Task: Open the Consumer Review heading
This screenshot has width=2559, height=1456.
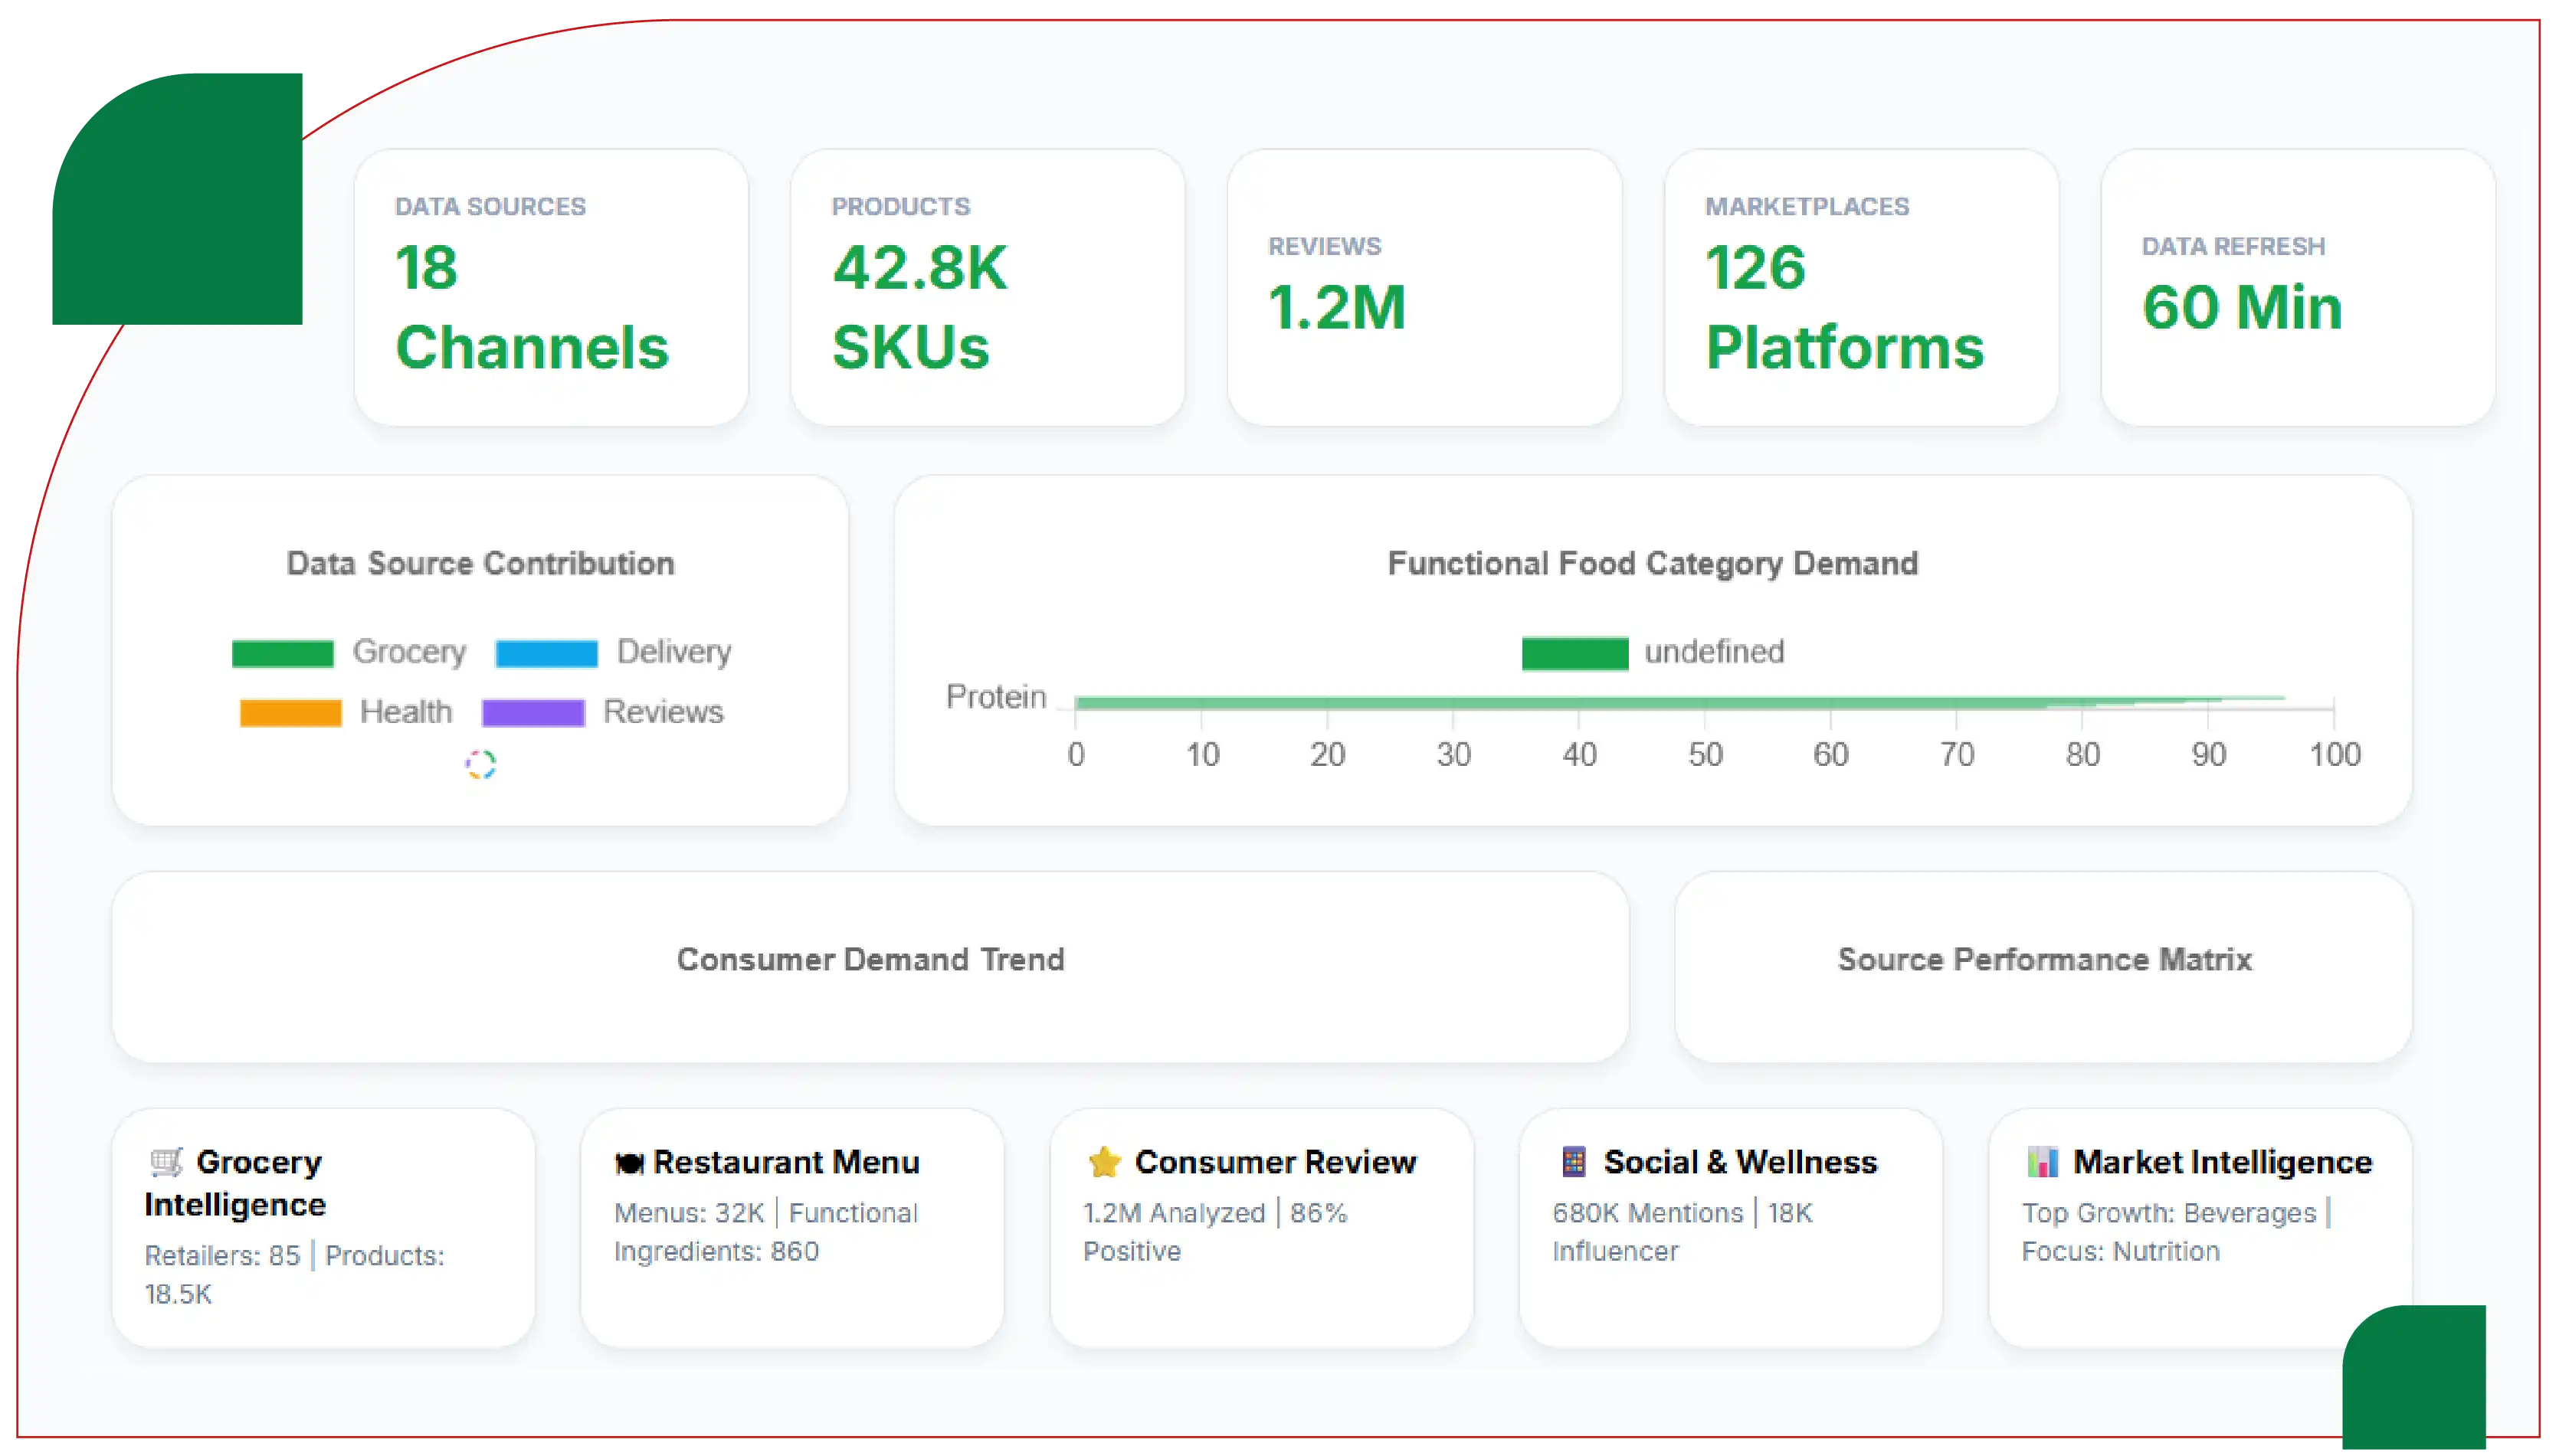Action: click(x=1275, y=1162)
